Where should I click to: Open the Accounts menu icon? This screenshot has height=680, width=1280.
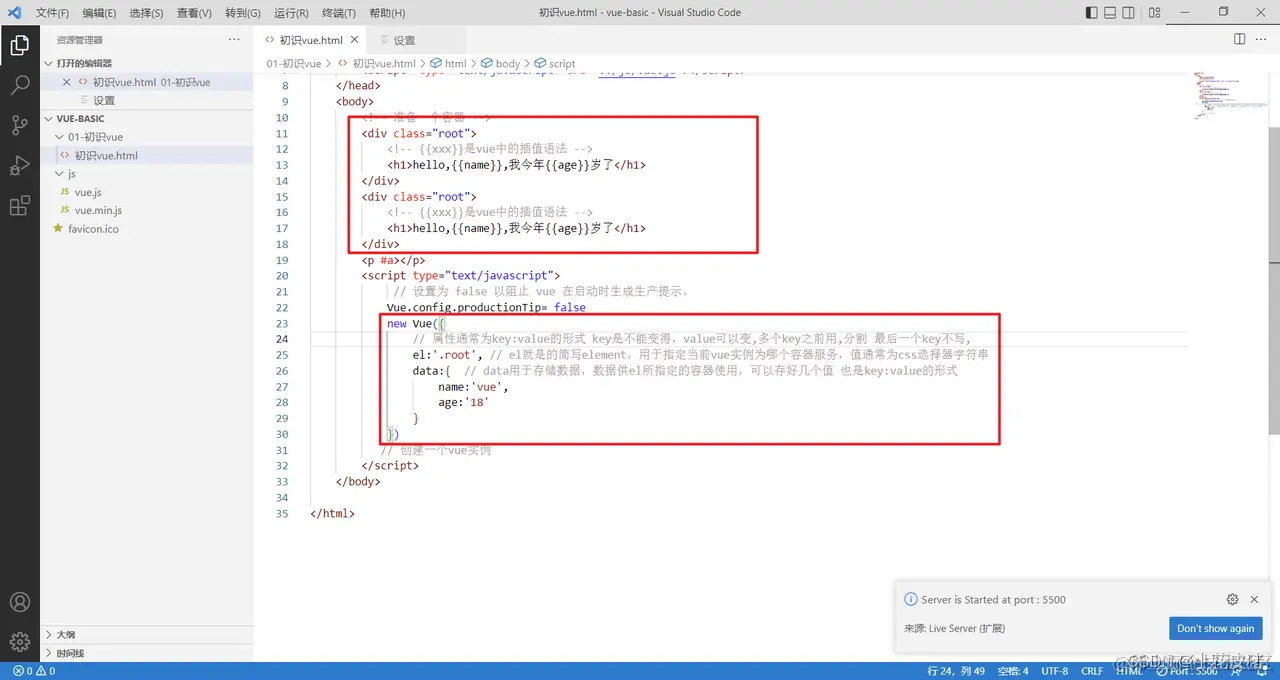(x=19, y=602)
